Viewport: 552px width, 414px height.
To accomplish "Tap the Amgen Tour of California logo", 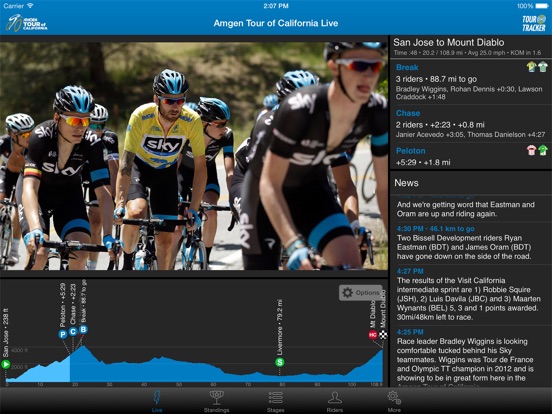I will tap(27, 23).
